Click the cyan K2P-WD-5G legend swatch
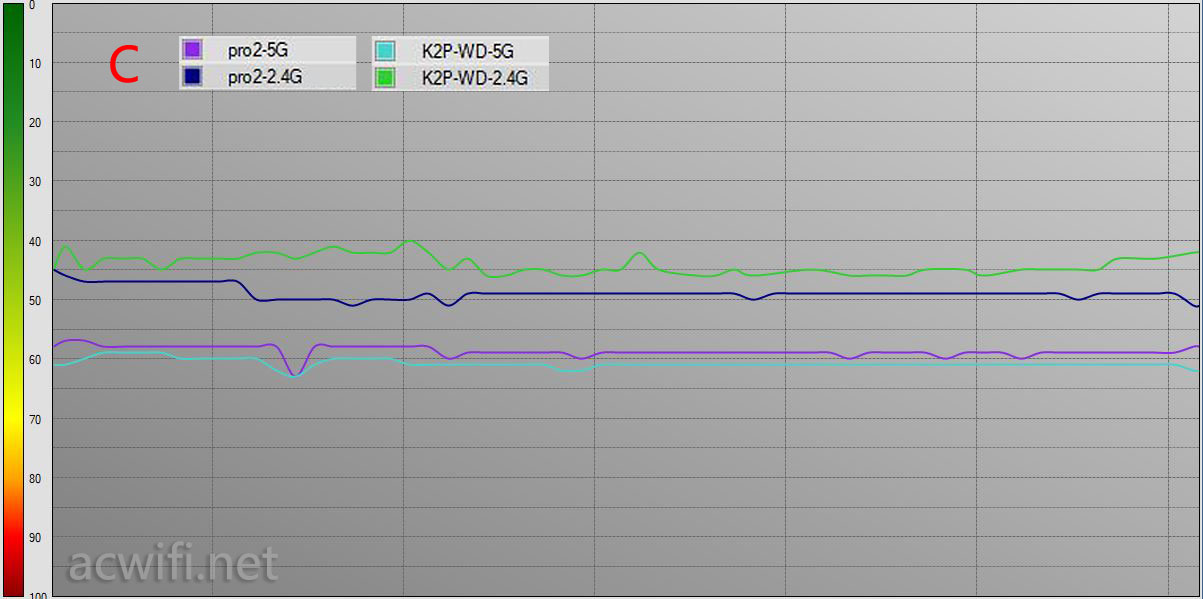1203x599 pixels. click(x=386, y=49)
